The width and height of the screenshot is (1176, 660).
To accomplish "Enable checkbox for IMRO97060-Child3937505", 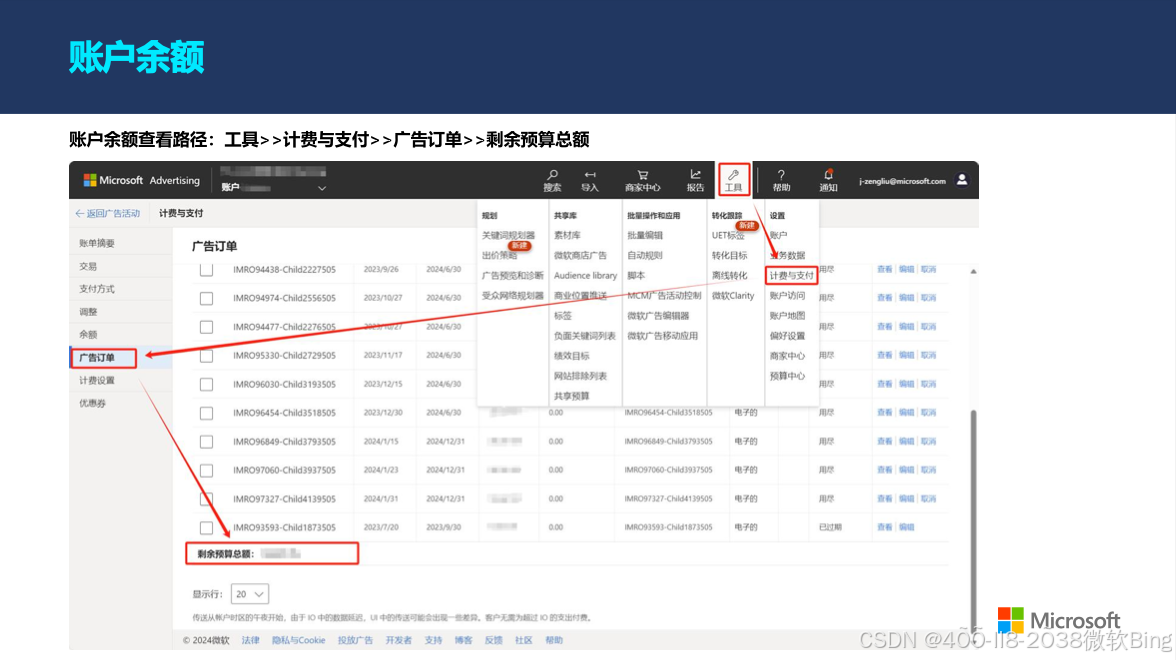I will pos(206,470).
